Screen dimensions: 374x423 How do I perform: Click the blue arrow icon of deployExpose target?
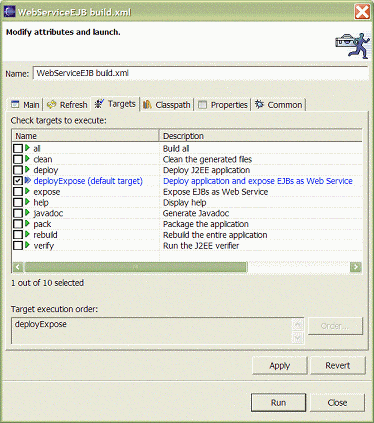point(28,180)
